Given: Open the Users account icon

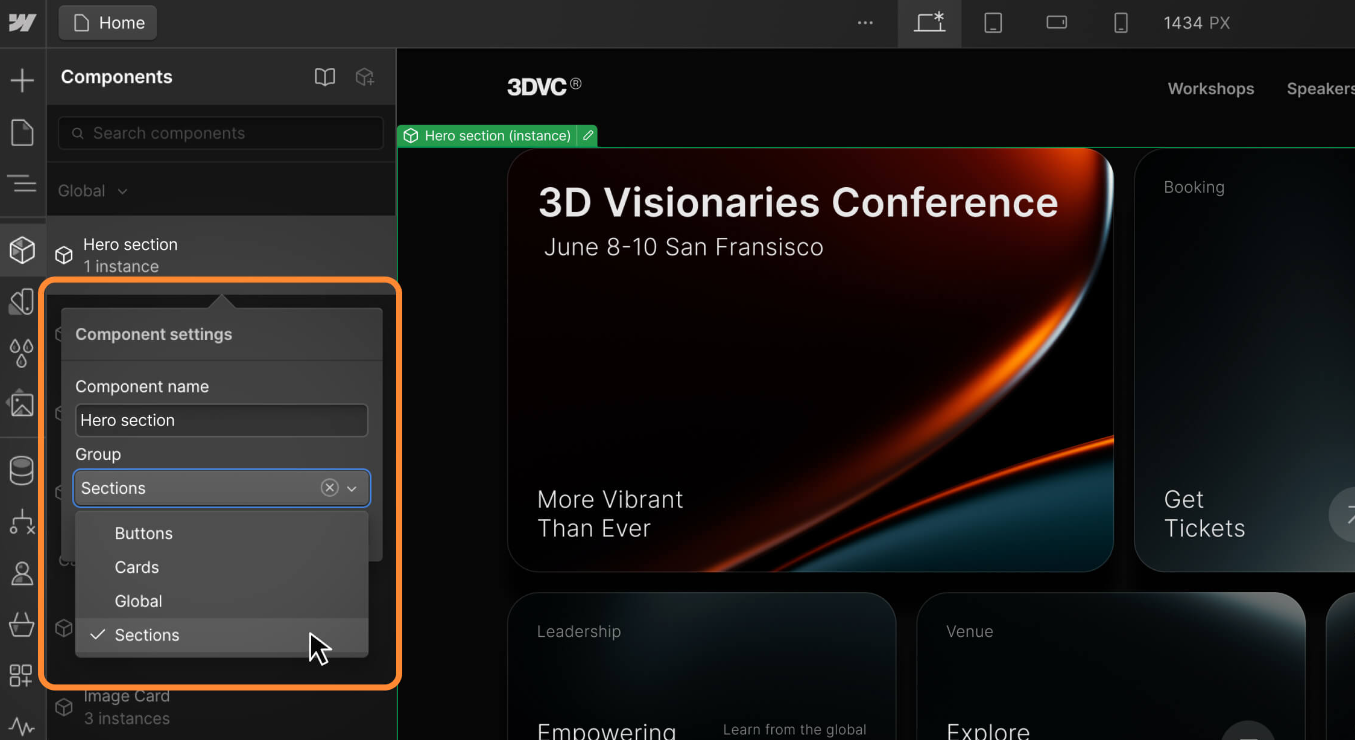Looking at the screenshot, I should (x=22, y=573).
